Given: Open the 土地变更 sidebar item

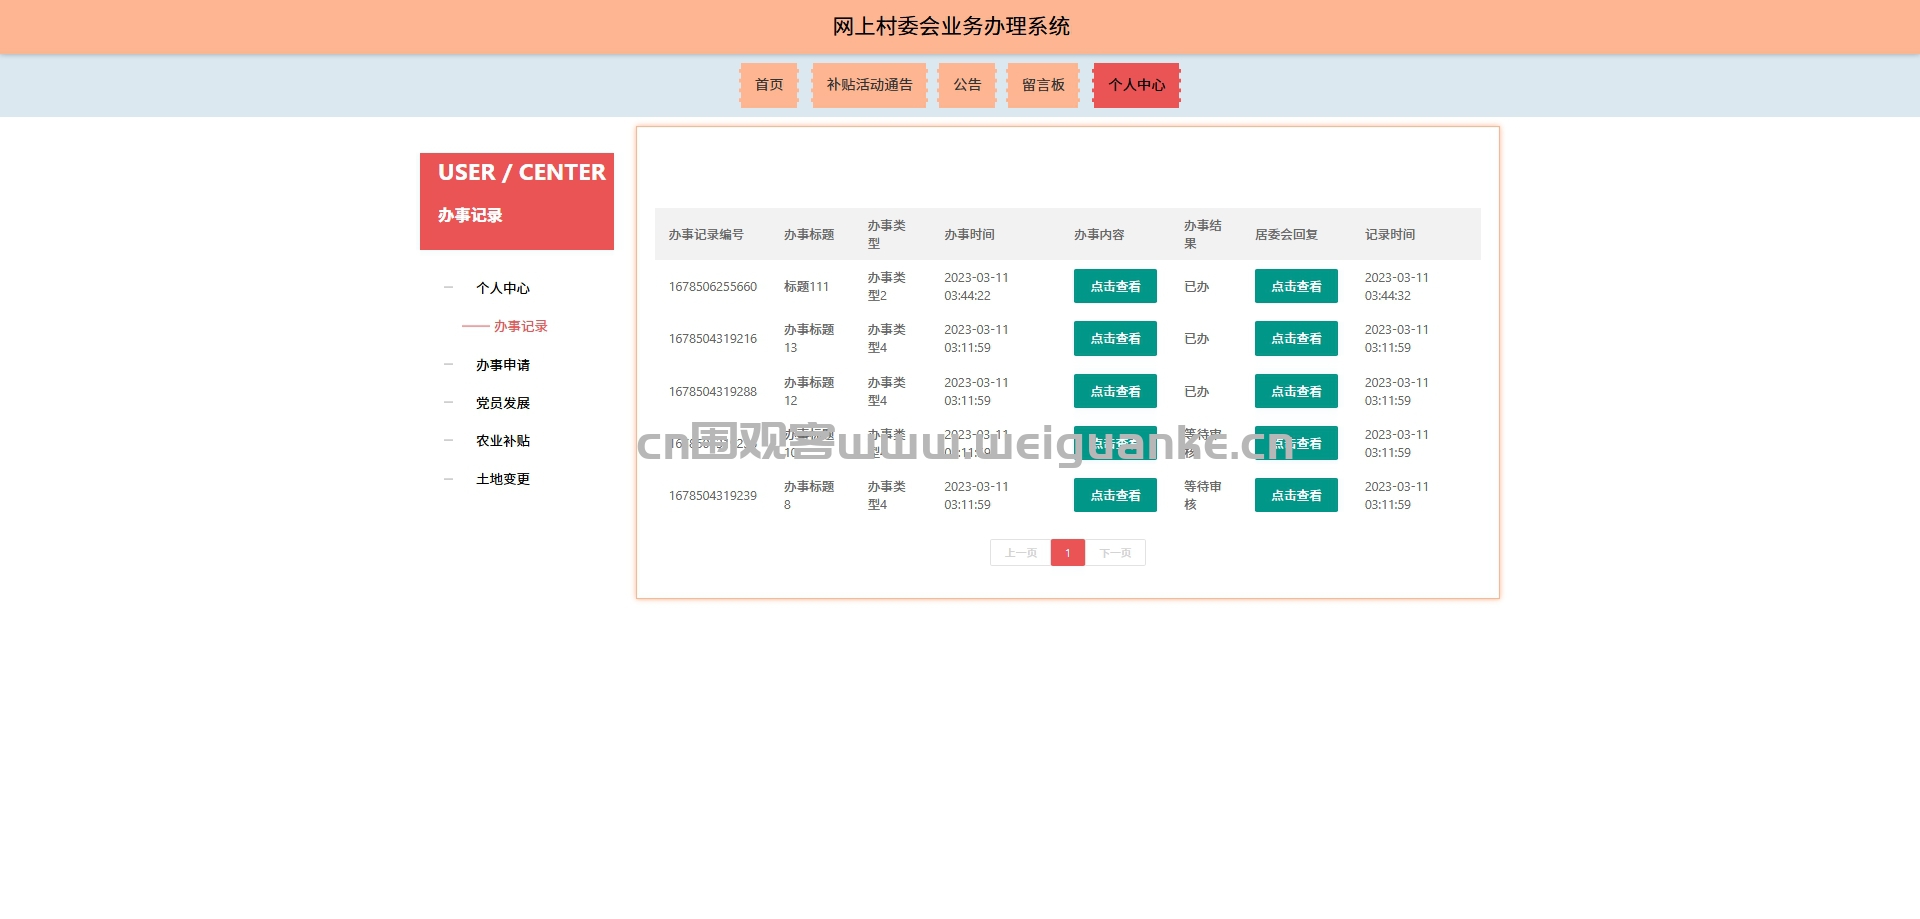Looking at the screenshot, I should coord(503,479).
